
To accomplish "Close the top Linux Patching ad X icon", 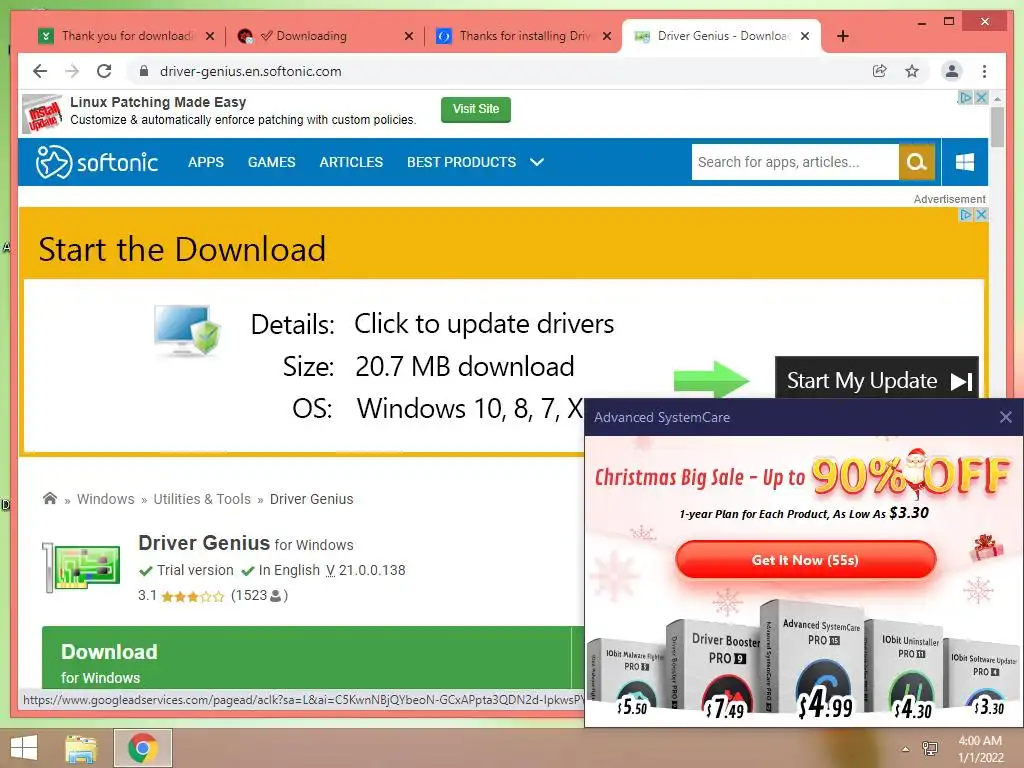I will (x=981, y=98).
